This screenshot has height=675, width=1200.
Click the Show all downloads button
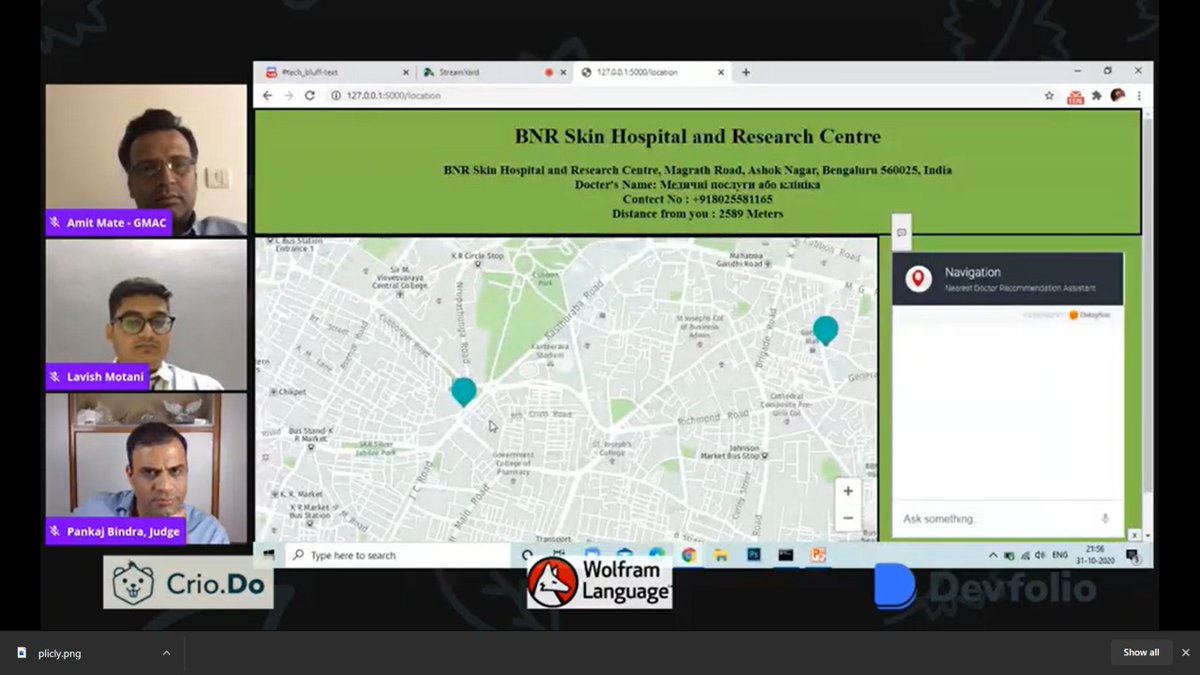(1141, 652)
